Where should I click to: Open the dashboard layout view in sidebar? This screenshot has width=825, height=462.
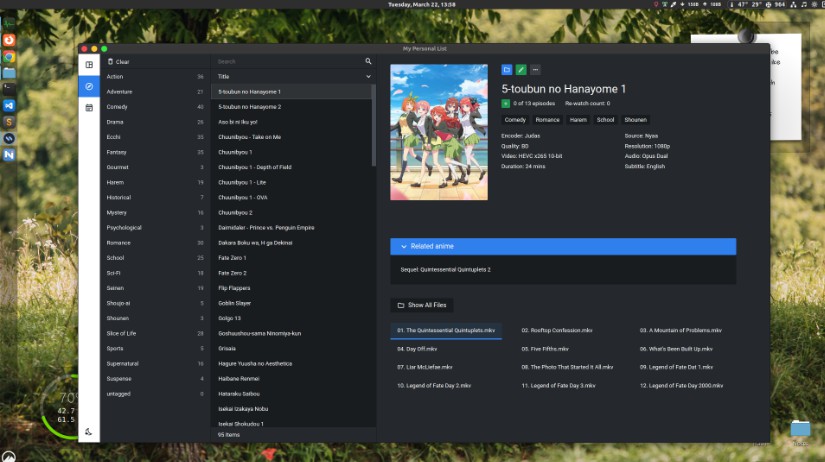click(89, 65)
